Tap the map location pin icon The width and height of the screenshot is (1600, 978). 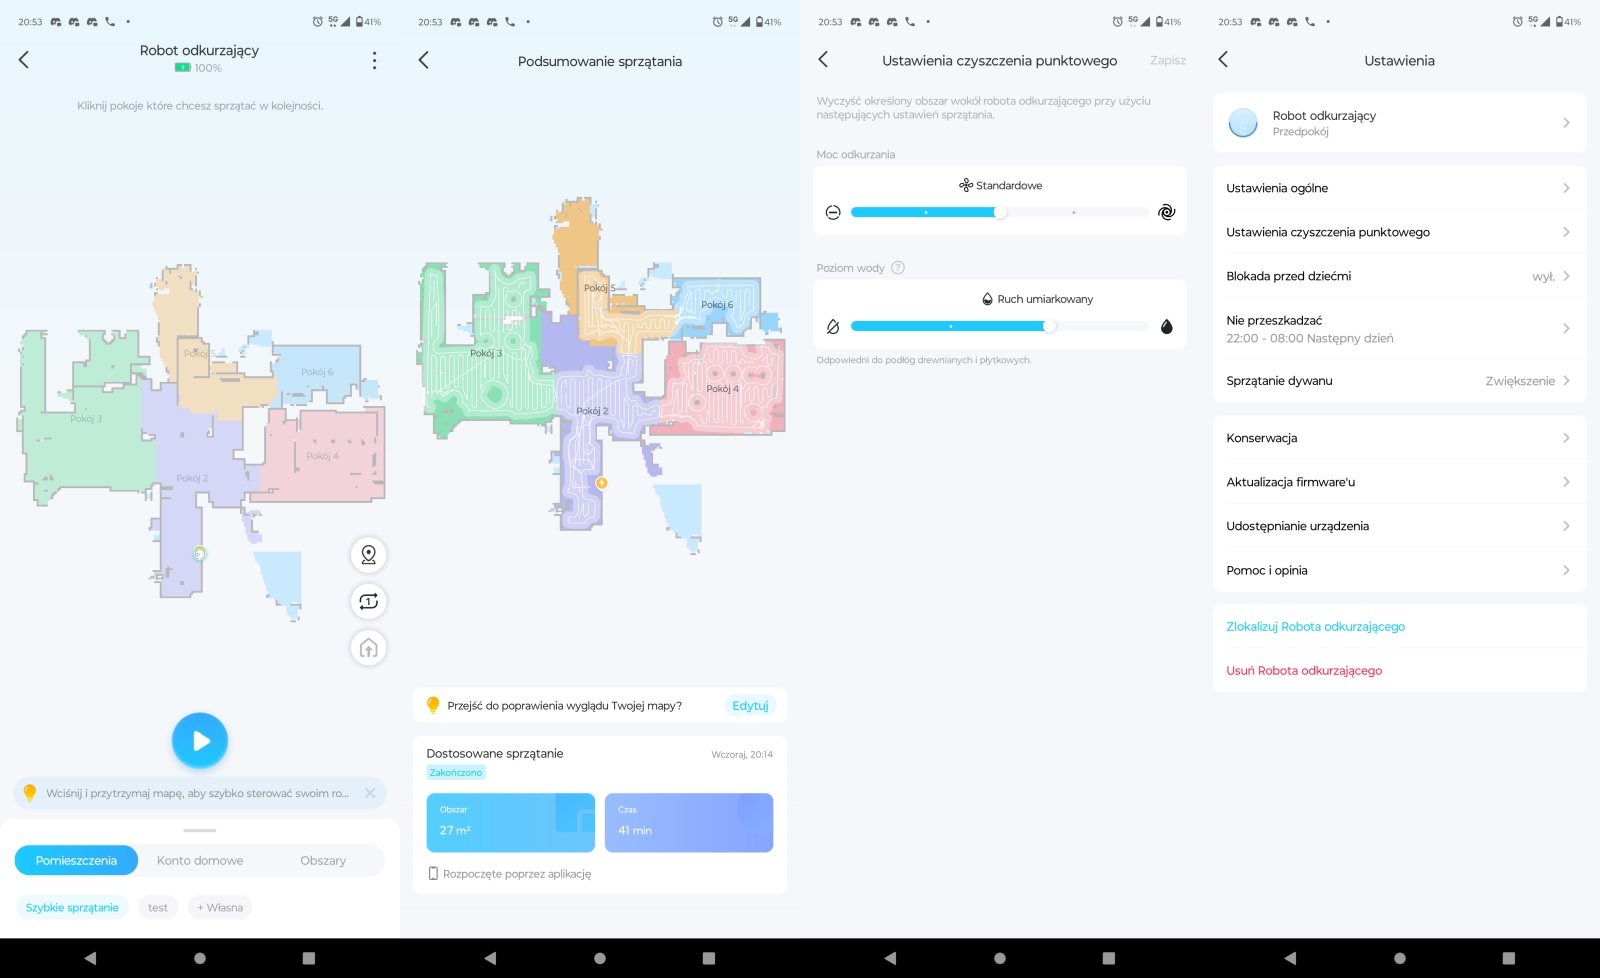pyautogui.click(x=368, y=555)
